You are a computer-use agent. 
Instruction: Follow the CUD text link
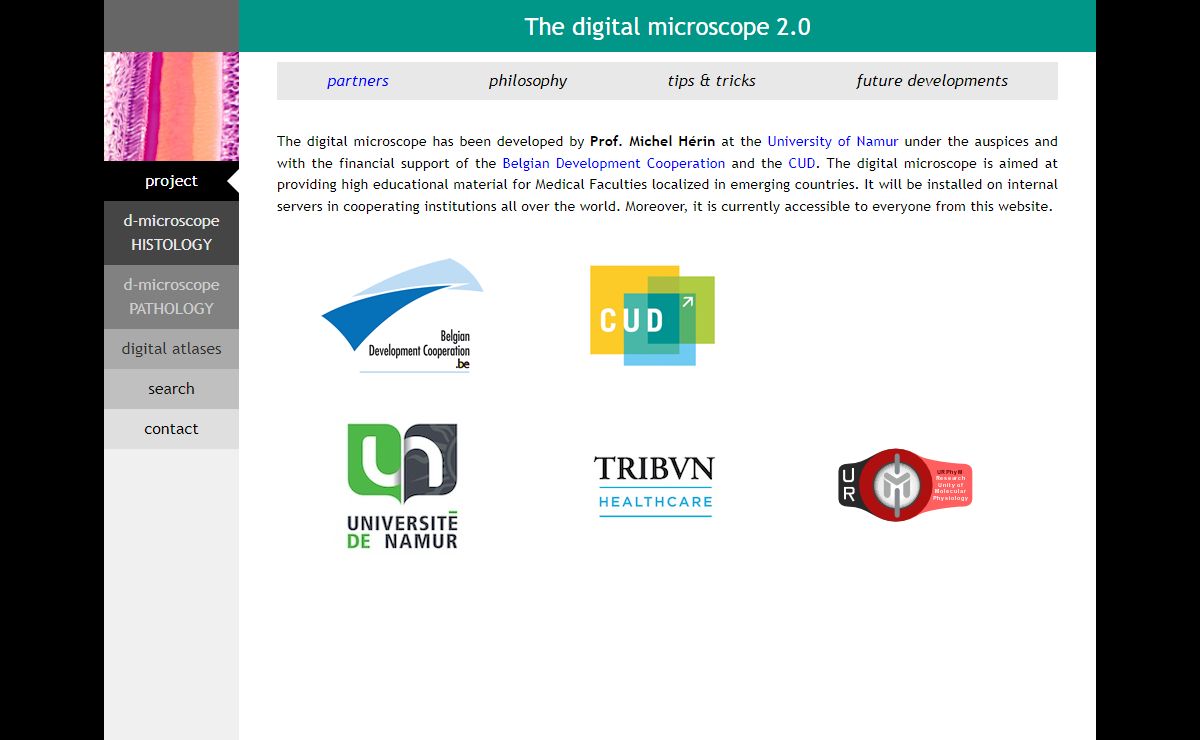[801, 163]
